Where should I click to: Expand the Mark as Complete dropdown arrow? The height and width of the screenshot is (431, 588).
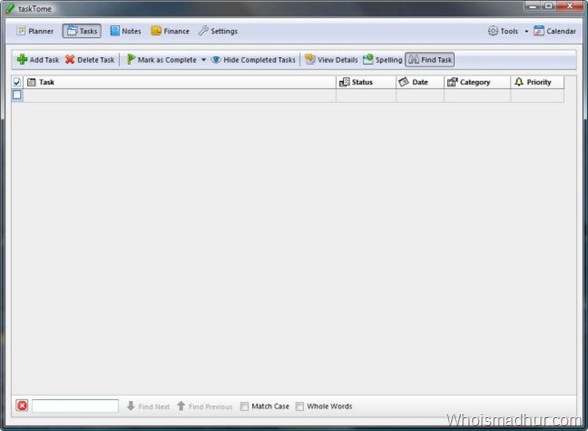pyautogui.click(x=204, y=60)
